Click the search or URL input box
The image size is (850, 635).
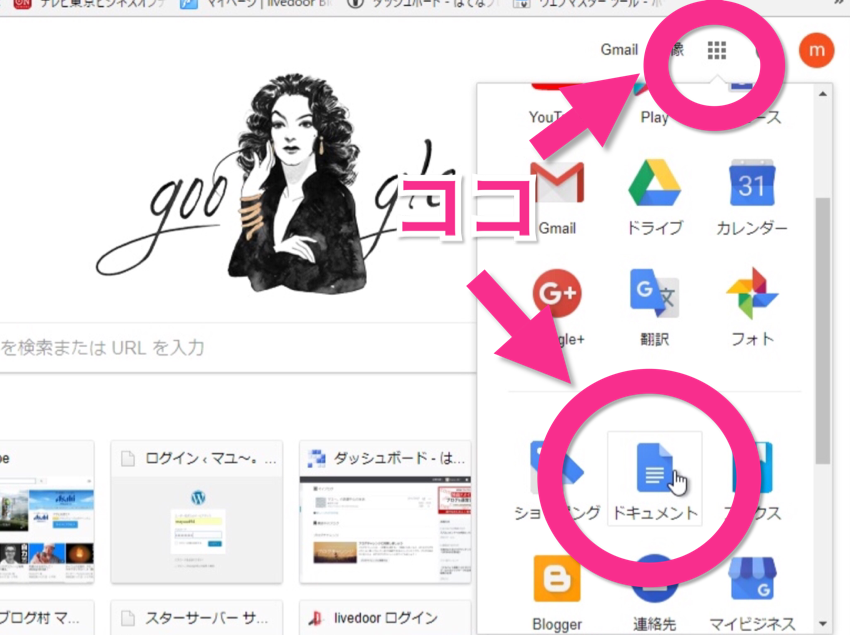coord(237,348)
